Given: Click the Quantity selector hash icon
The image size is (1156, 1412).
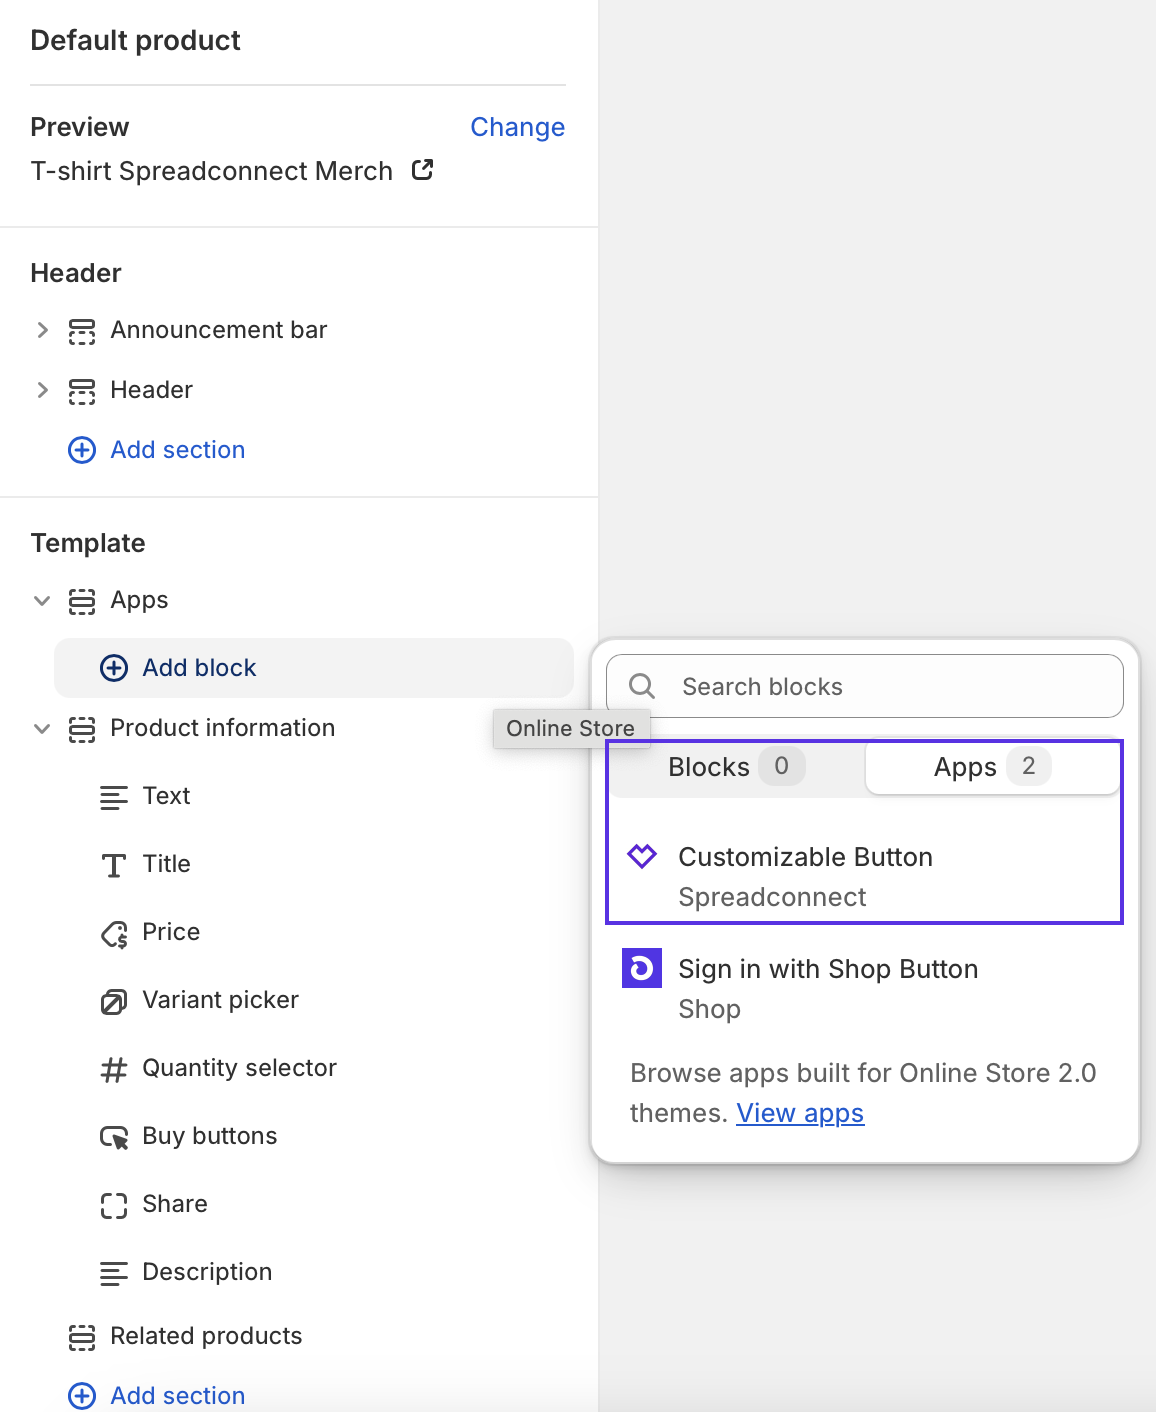Looking at the screenshot, I should point(114,1069).
